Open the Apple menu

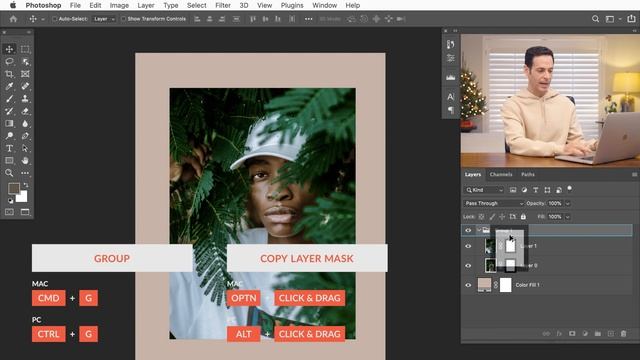coord(13,5)
